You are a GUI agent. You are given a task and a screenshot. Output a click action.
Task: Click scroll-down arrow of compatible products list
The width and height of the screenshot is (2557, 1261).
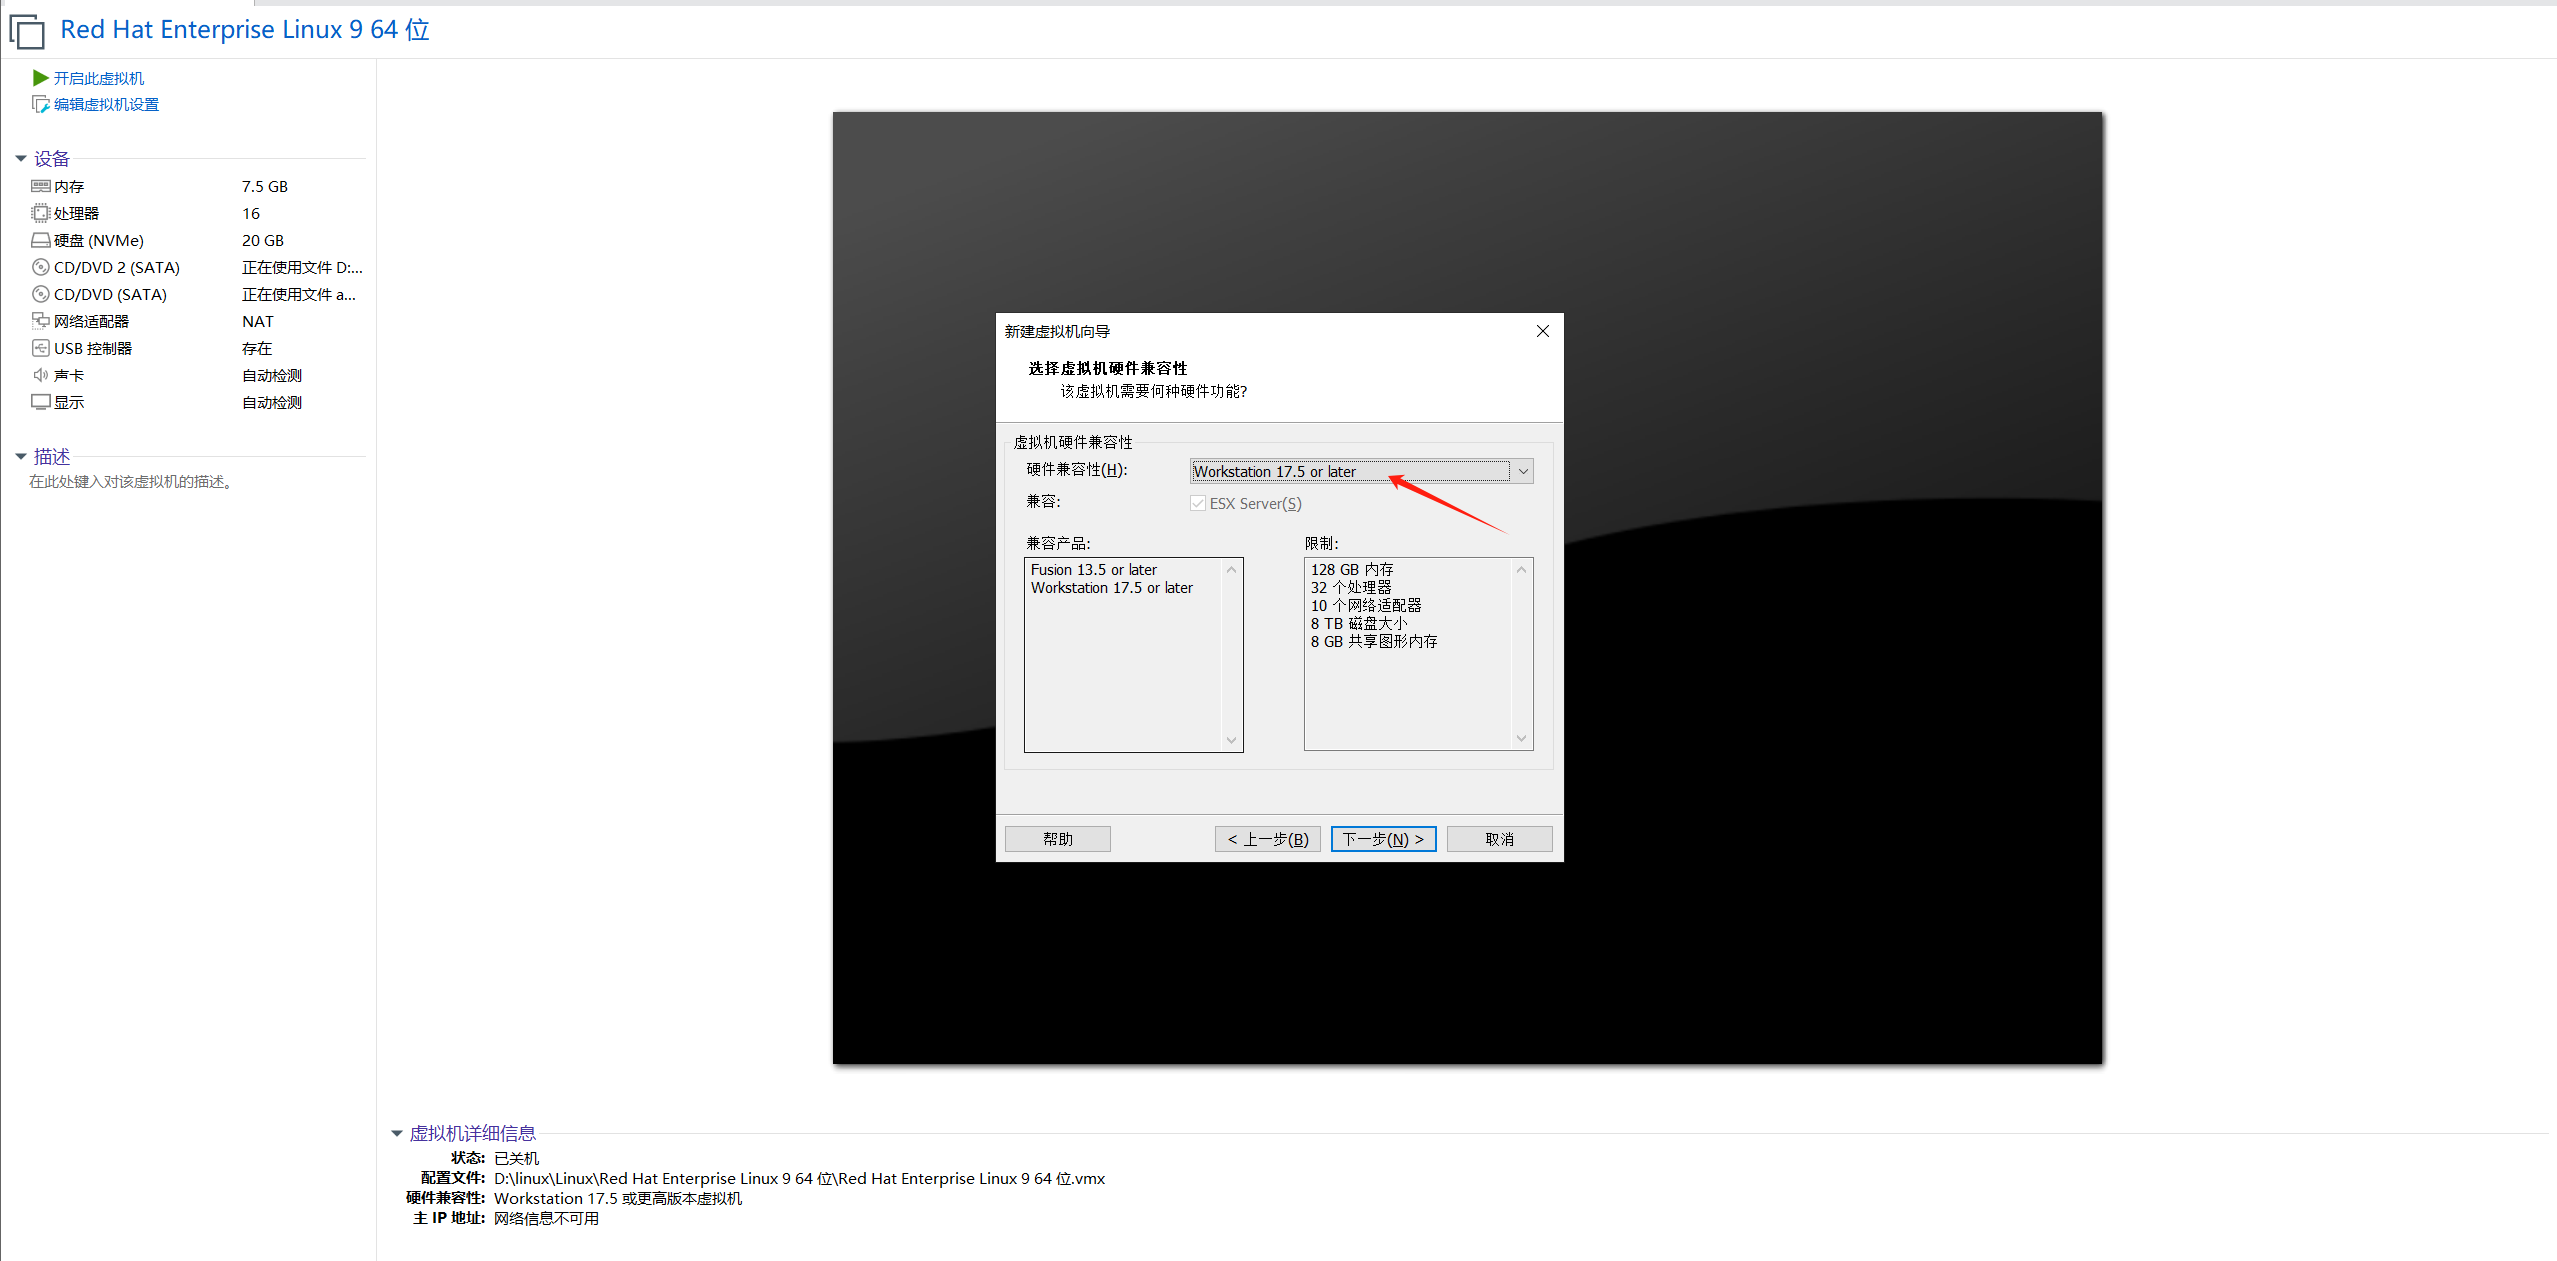pyautogui.click(x=1232, y=741)
